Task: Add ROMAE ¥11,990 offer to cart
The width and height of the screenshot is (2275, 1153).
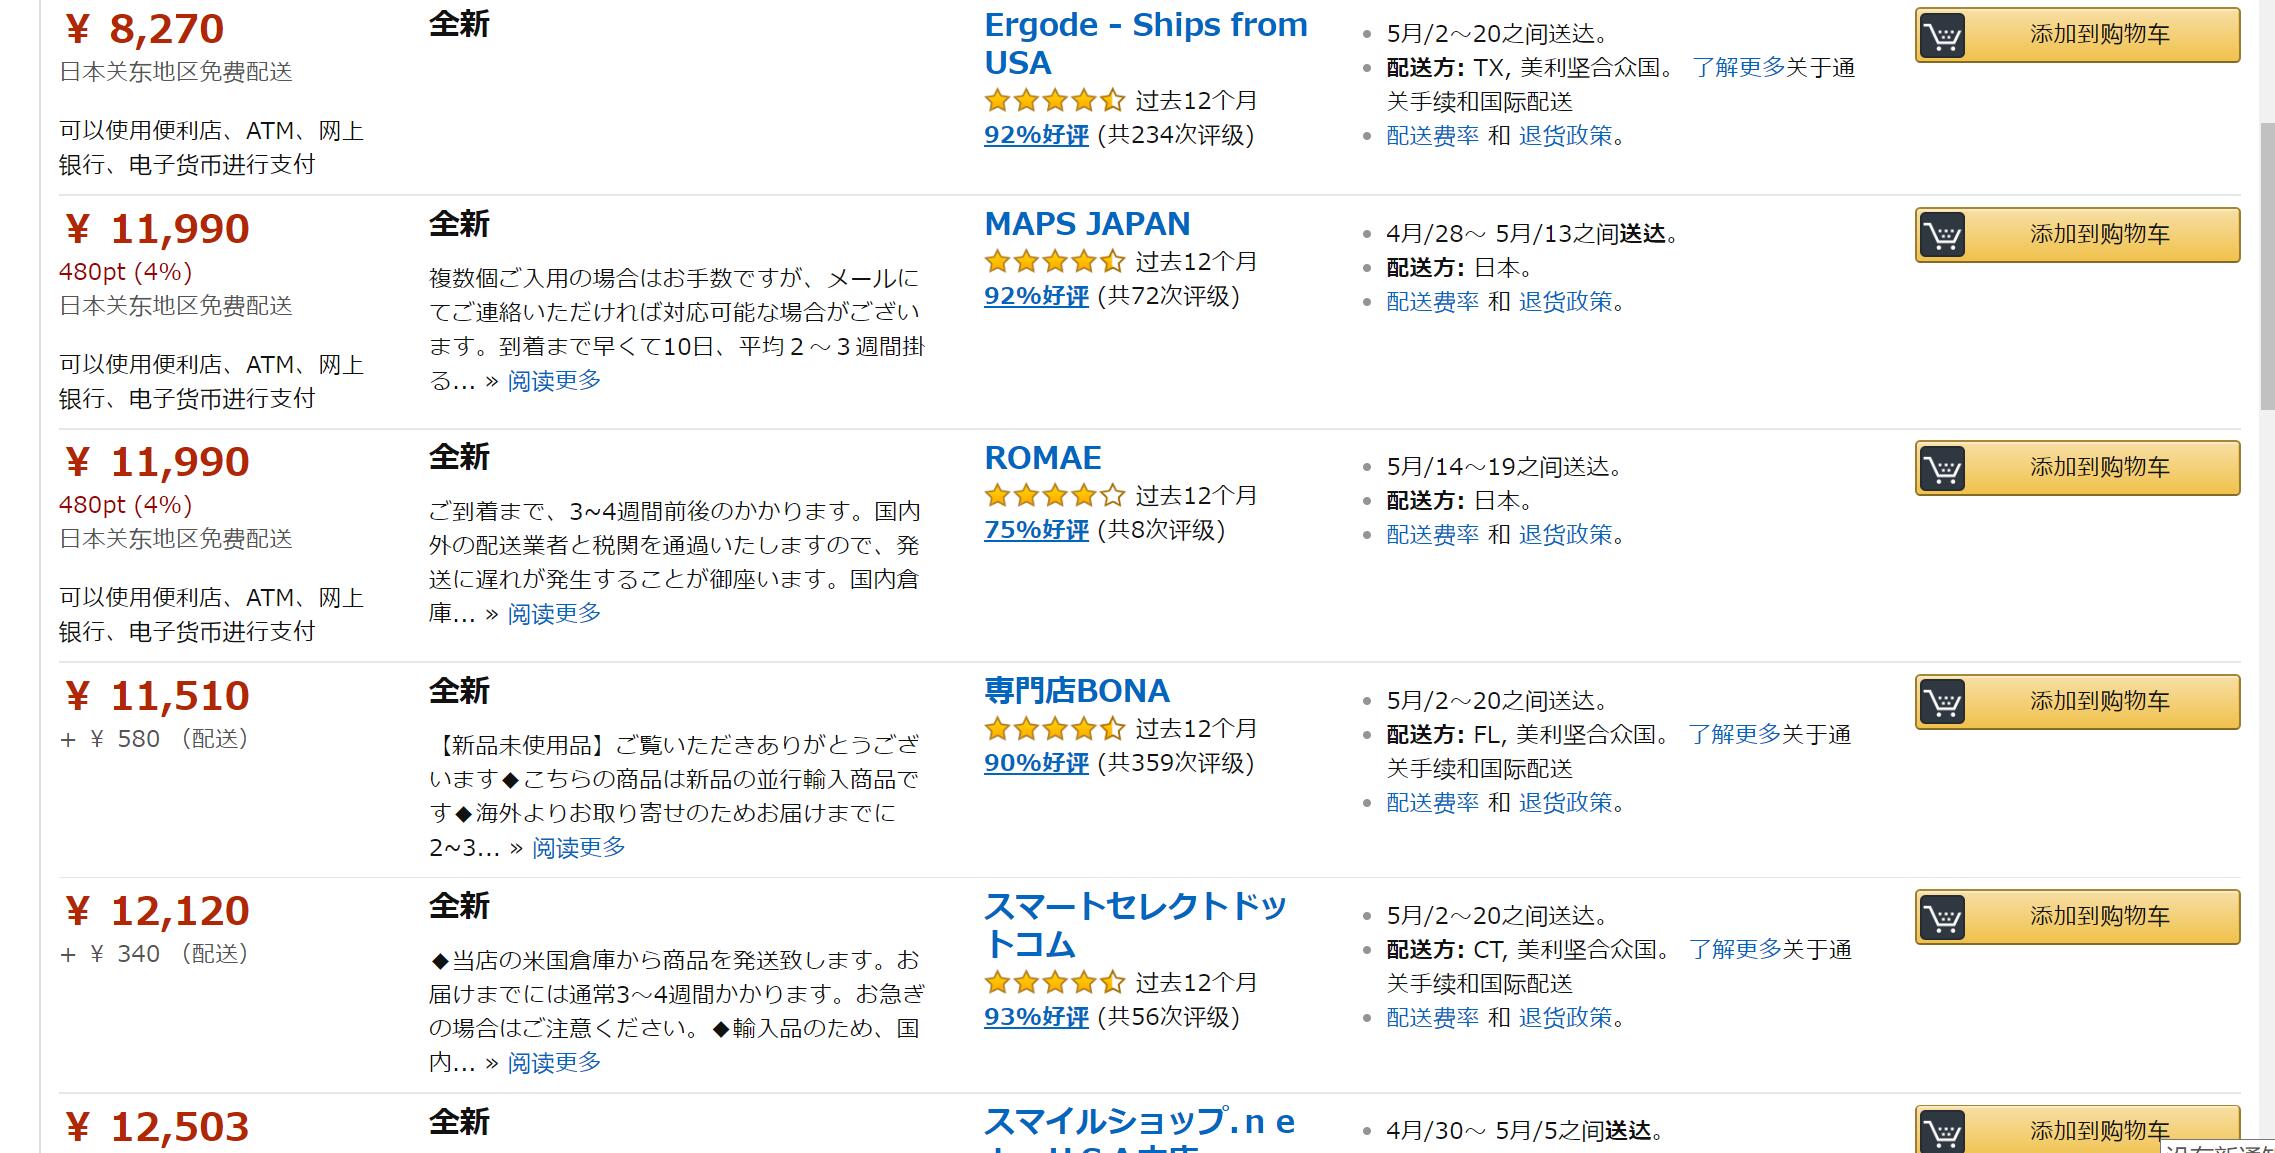Action: (x=2098, y=469)
